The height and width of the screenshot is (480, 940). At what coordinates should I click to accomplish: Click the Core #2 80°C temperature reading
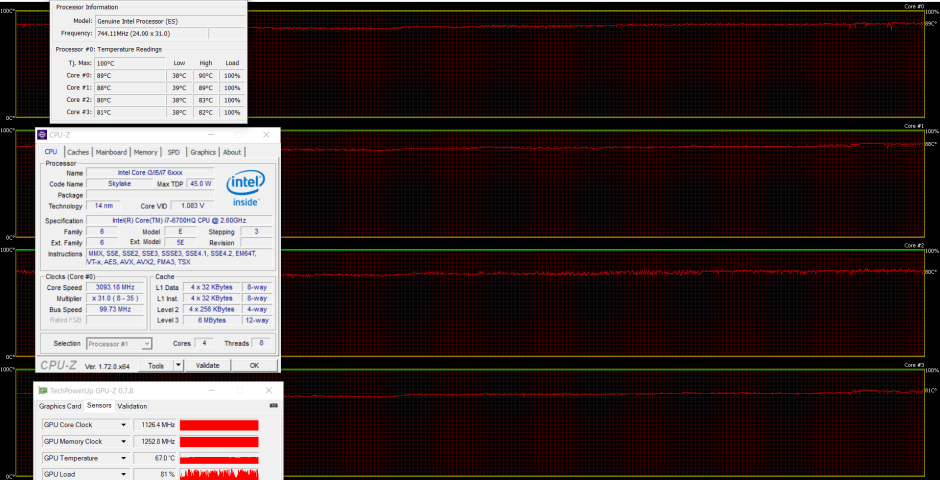point(129,100)
